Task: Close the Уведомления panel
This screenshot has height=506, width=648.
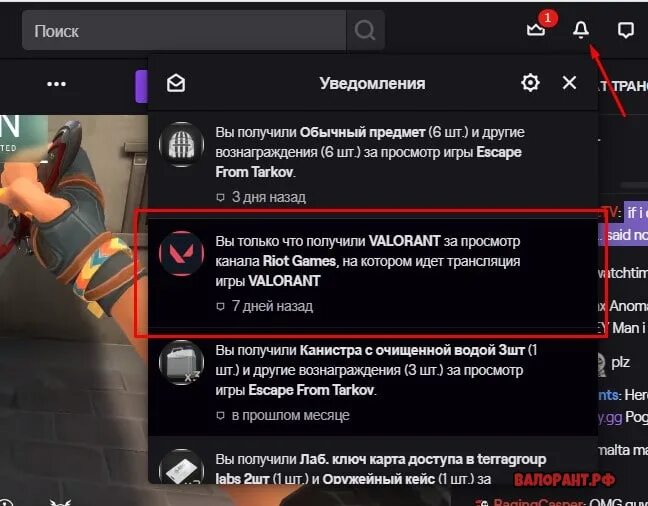Action: pyautogui.click(x=569, y=83)
